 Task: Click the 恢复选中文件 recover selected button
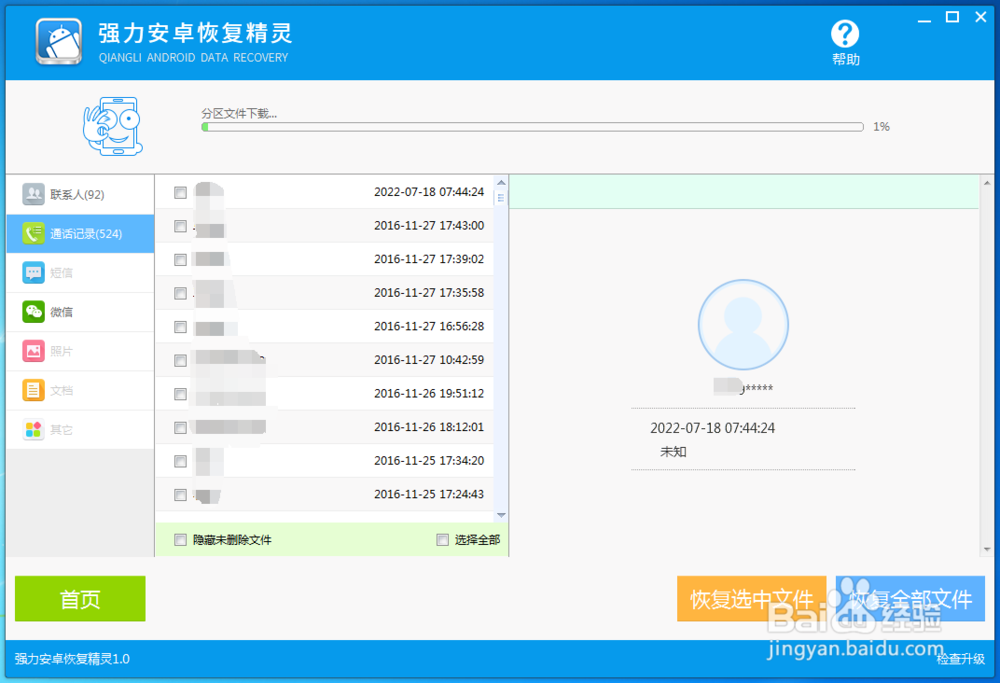(x=751, y=599)
